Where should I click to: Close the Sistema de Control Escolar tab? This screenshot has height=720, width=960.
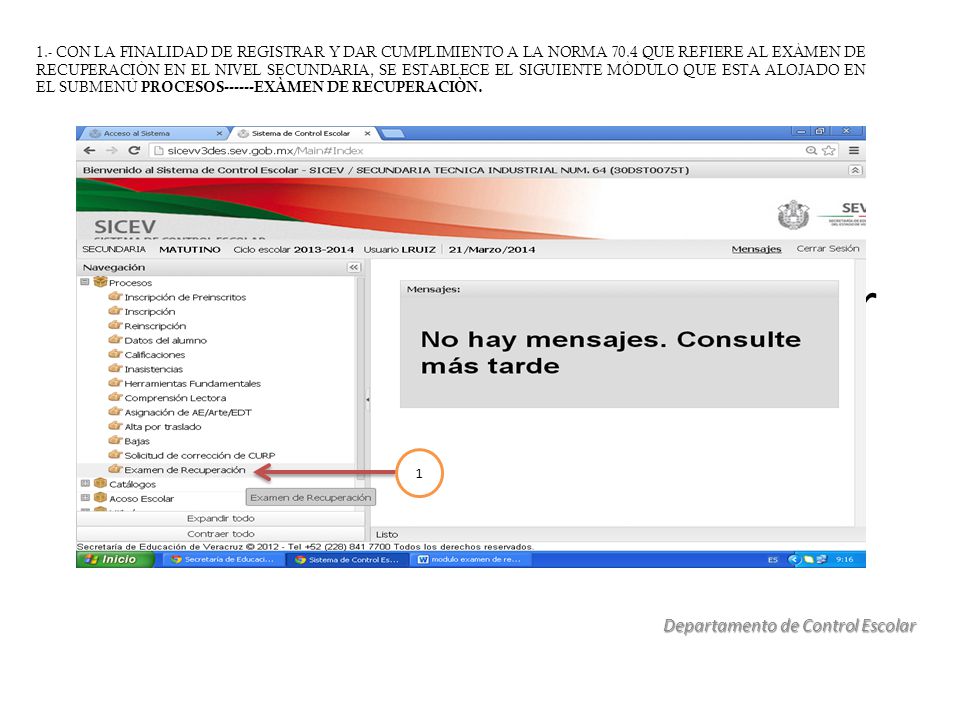[367, 133]
